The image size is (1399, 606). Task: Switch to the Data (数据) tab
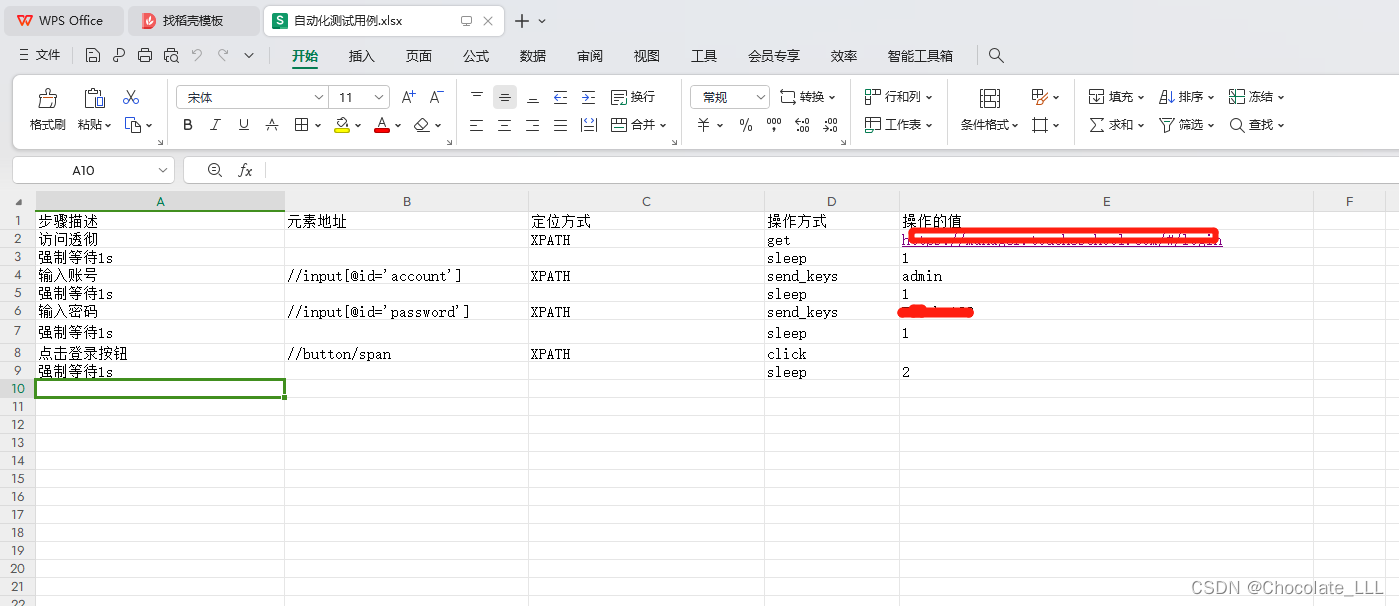533,56
